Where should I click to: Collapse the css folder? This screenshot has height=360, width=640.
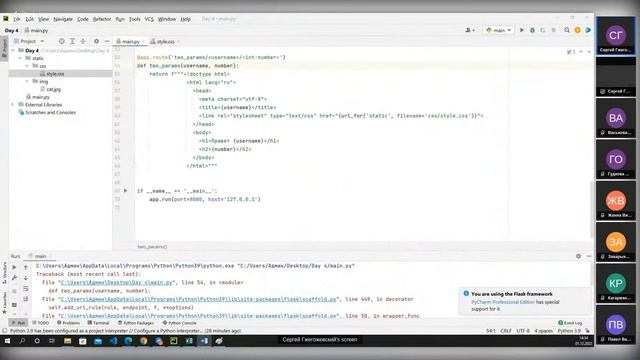tap(27, 66)
